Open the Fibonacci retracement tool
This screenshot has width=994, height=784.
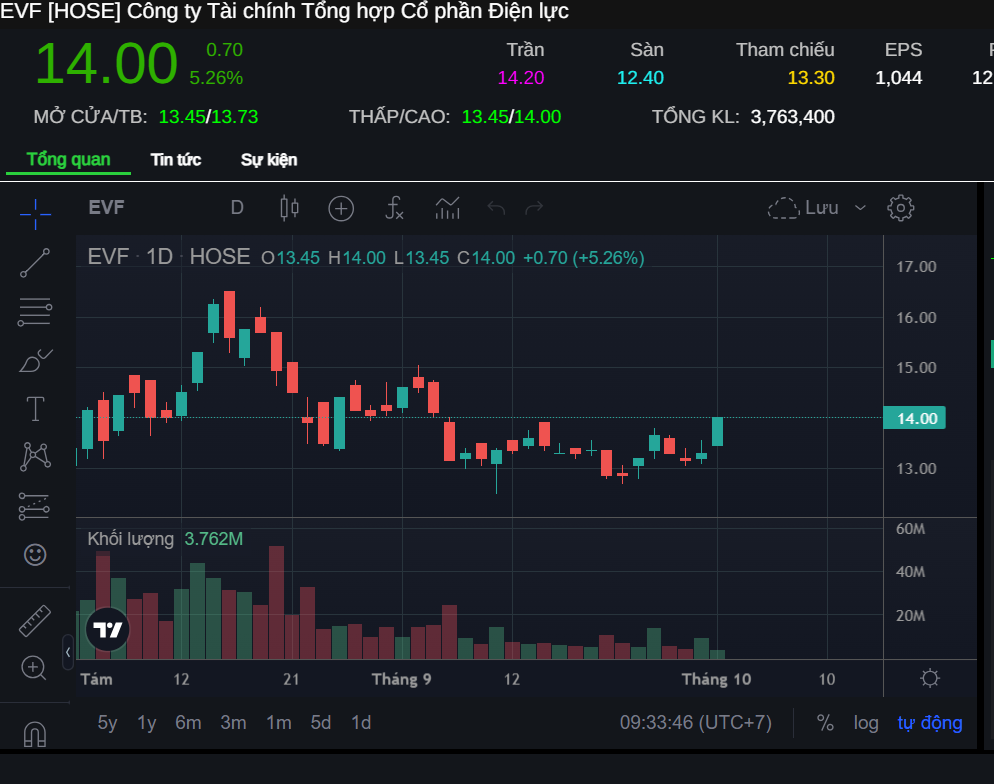pos(35,312)
